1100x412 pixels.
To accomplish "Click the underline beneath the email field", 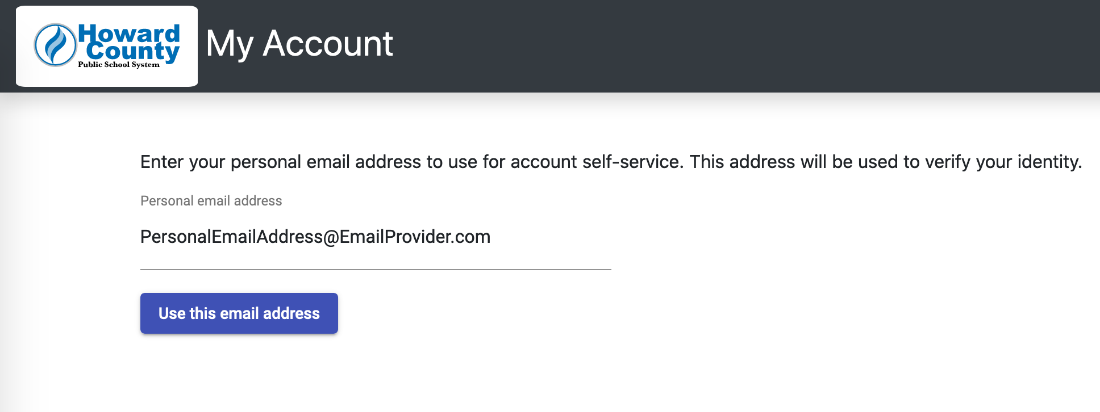I will click(x=375, y=269).
